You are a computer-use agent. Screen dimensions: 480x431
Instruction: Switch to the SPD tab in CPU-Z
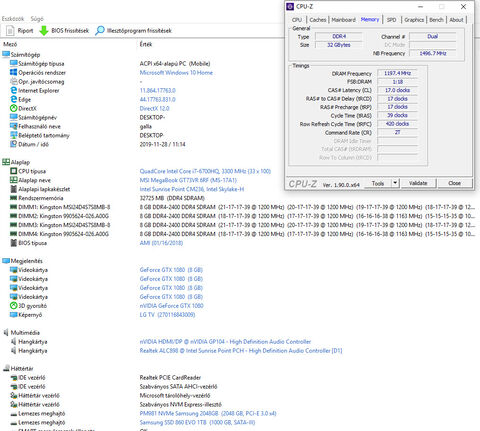pos(391,20)
